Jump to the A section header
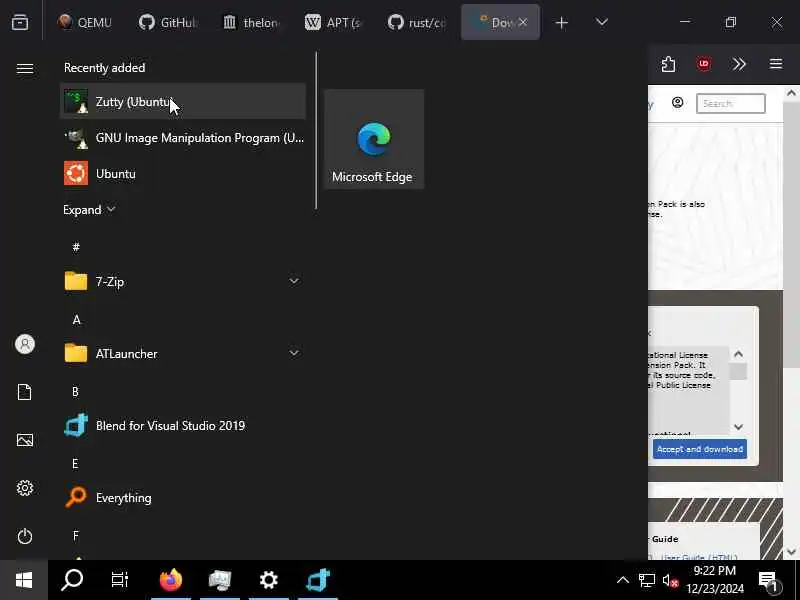The height and width of the screenshot is (600, 800). click(76, 320)
